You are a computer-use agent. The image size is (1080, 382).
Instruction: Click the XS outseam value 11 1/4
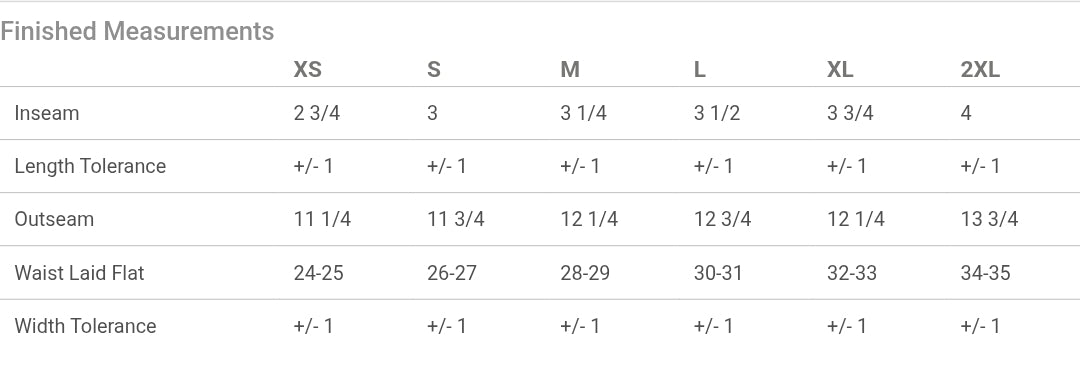click(322, 219)
